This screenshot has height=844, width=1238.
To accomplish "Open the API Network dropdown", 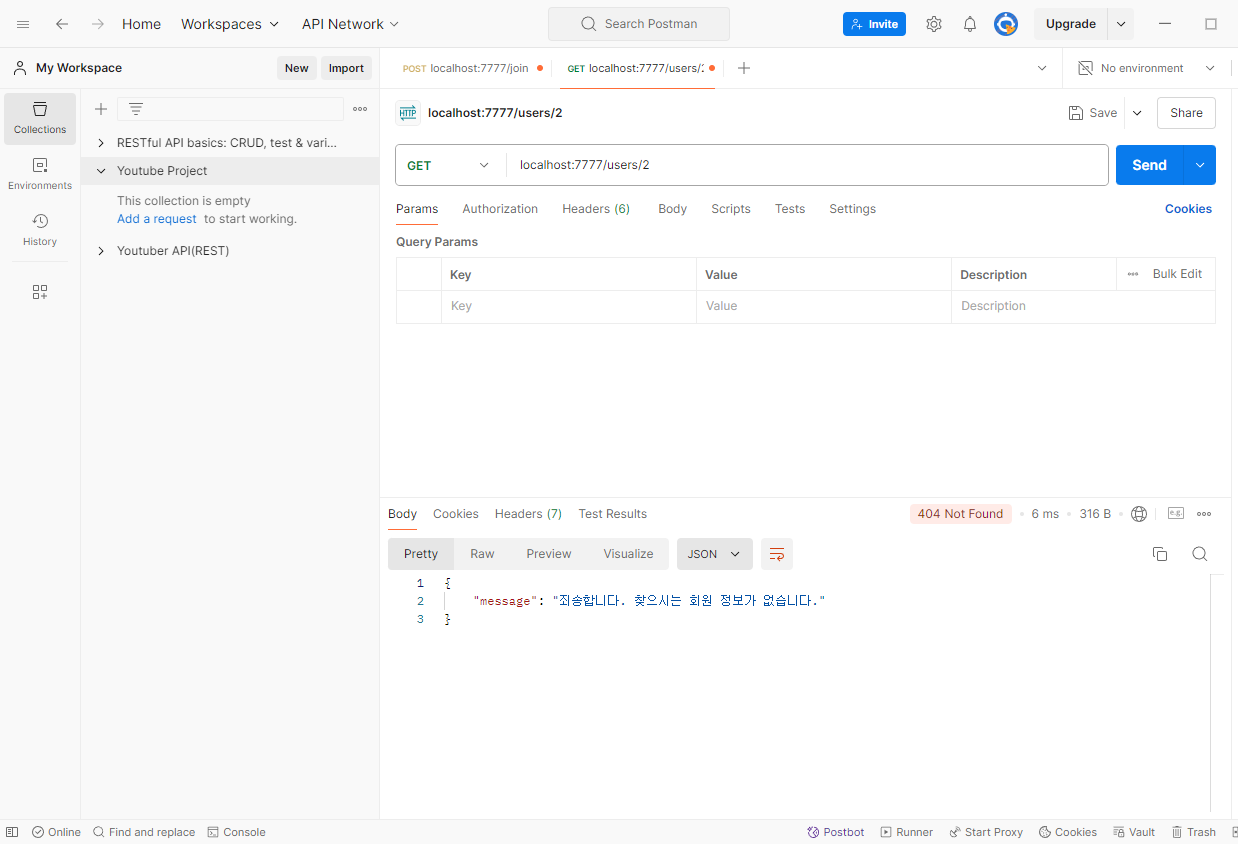I will point(350,24).
